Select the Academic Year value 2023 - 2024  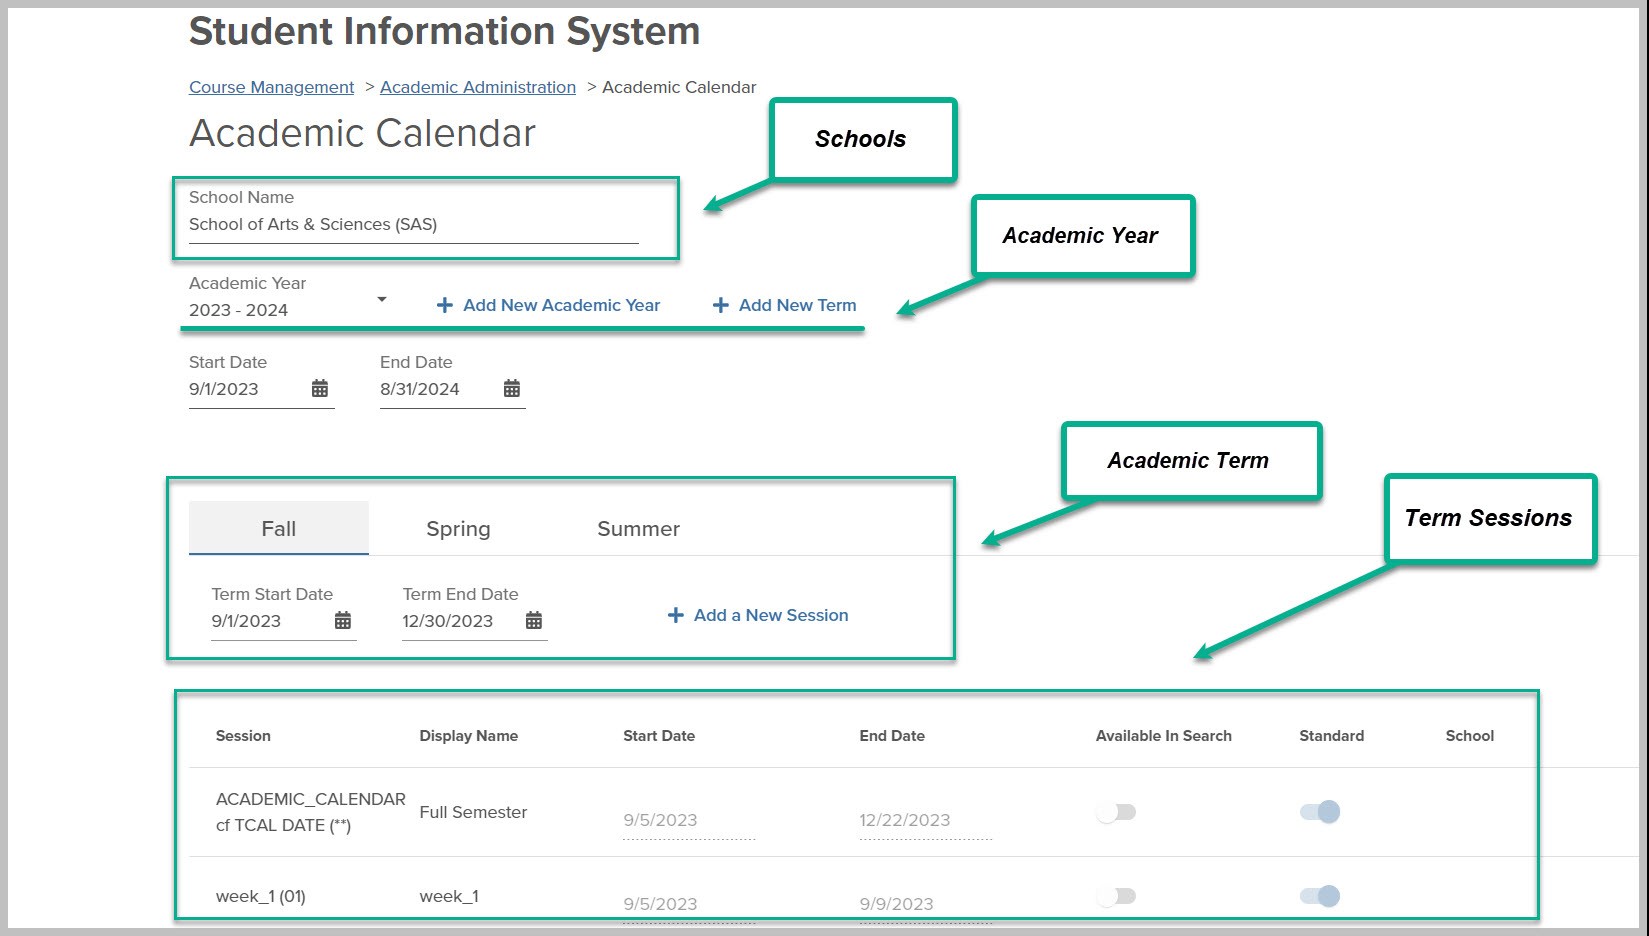click(x=238, y=310)
